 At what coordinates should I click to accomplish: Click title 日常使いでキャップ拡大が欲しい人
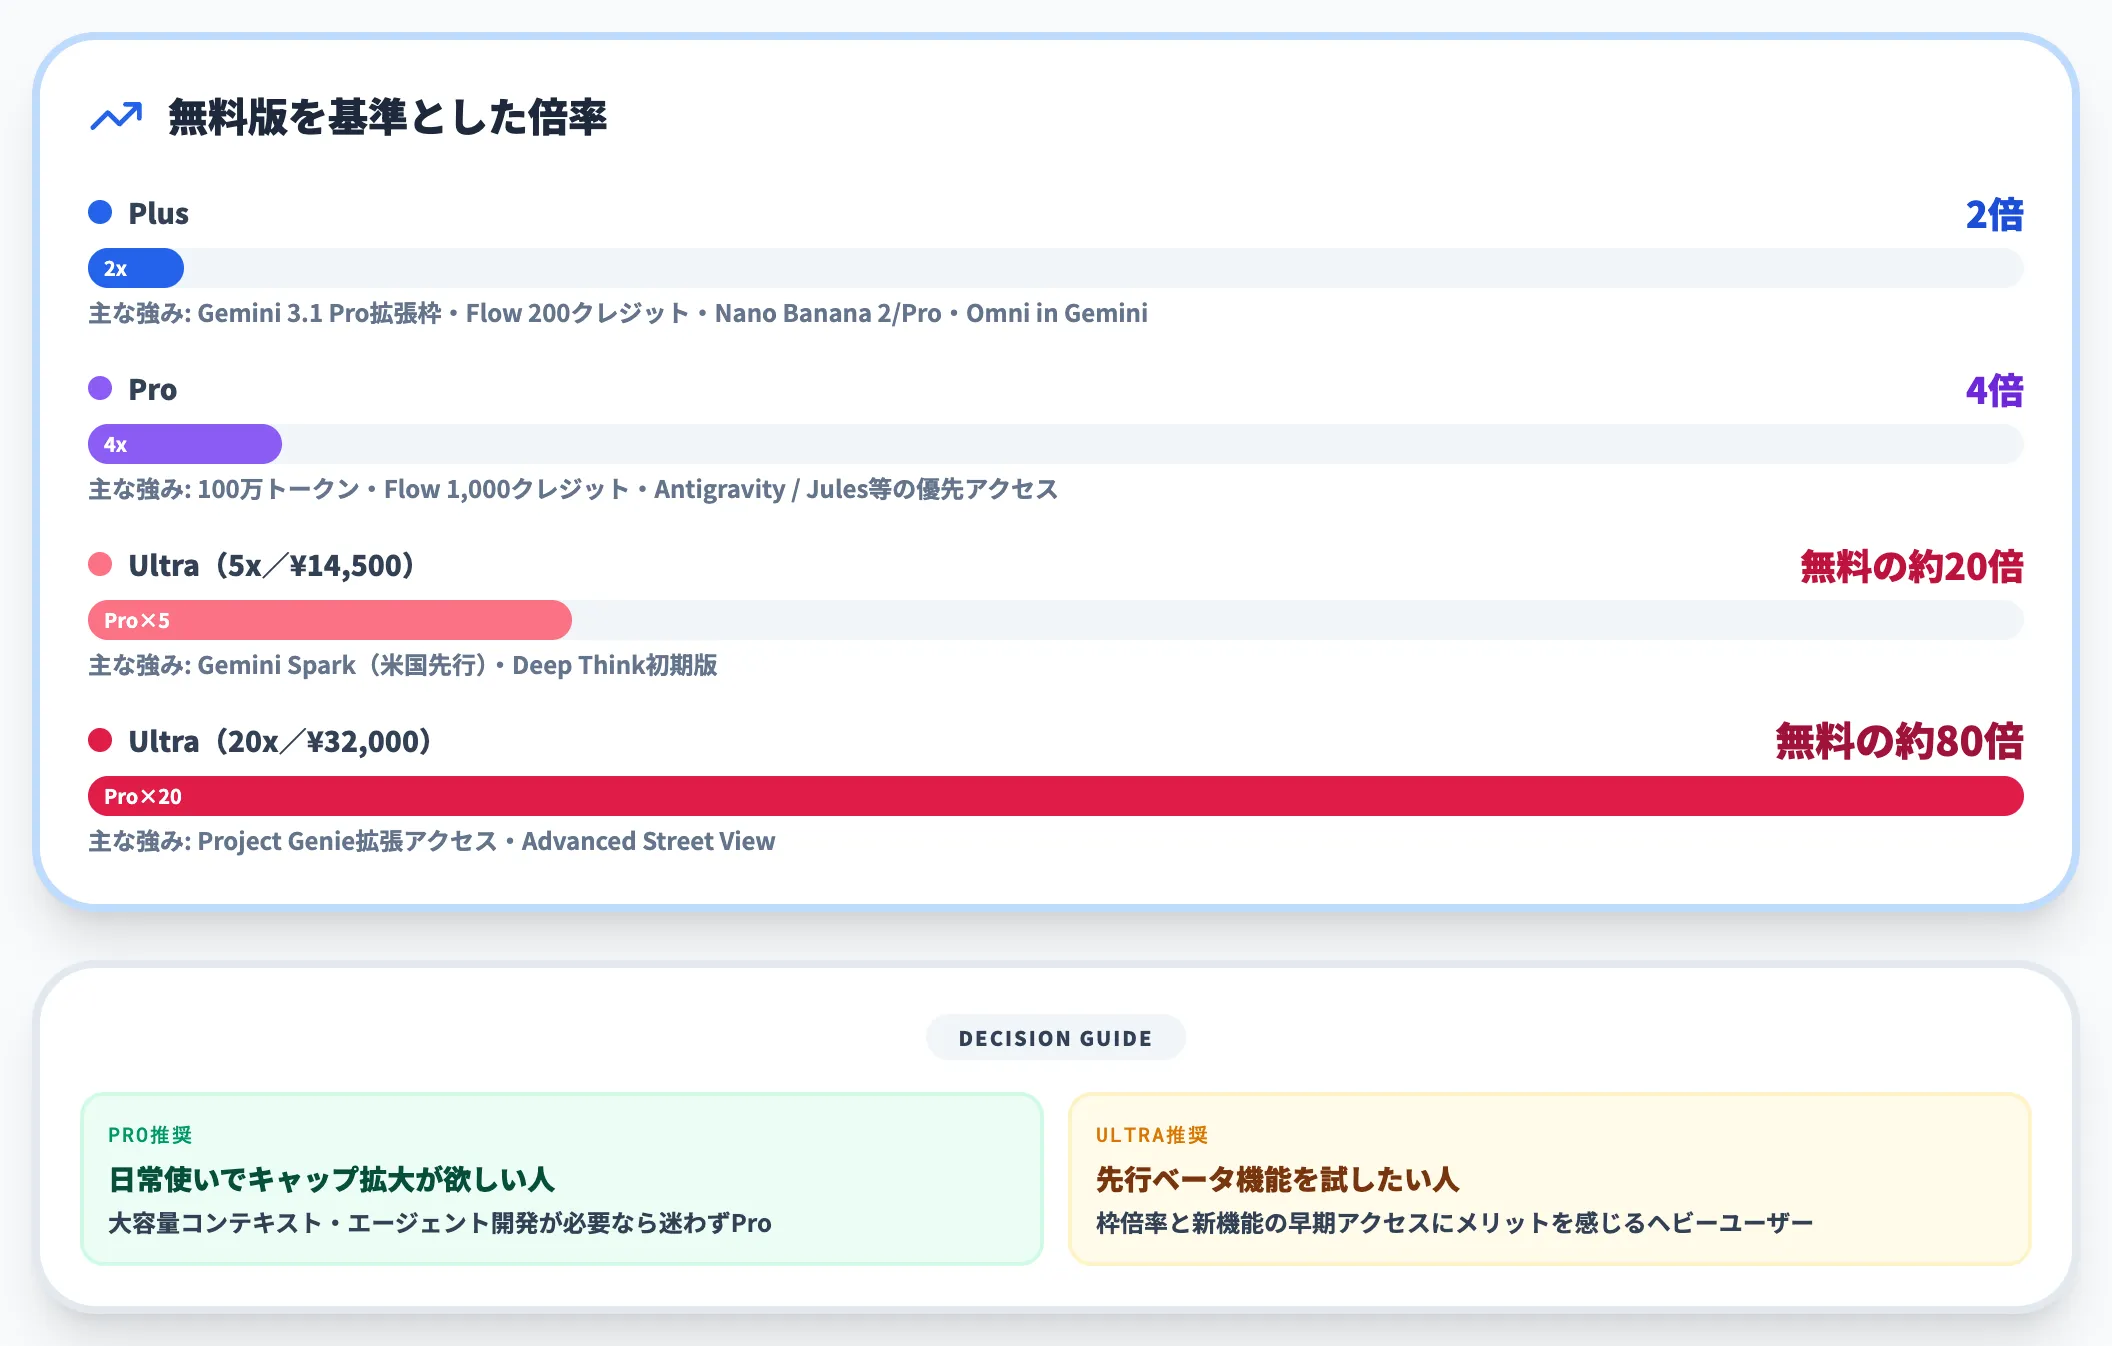tap(332, 1179)
